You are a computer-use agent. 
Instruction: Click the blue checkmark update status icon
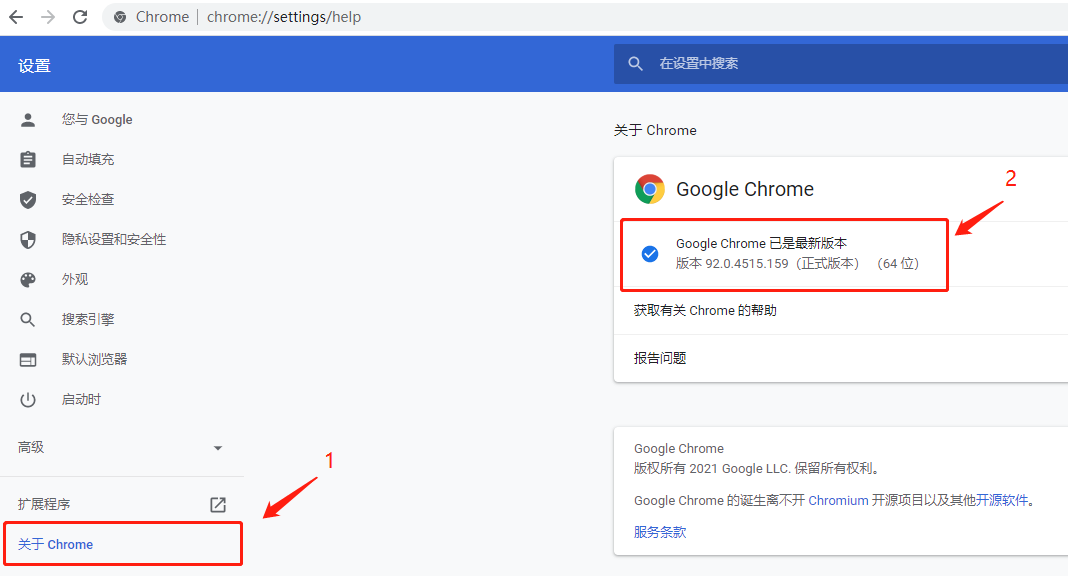(x=650, y=254)
